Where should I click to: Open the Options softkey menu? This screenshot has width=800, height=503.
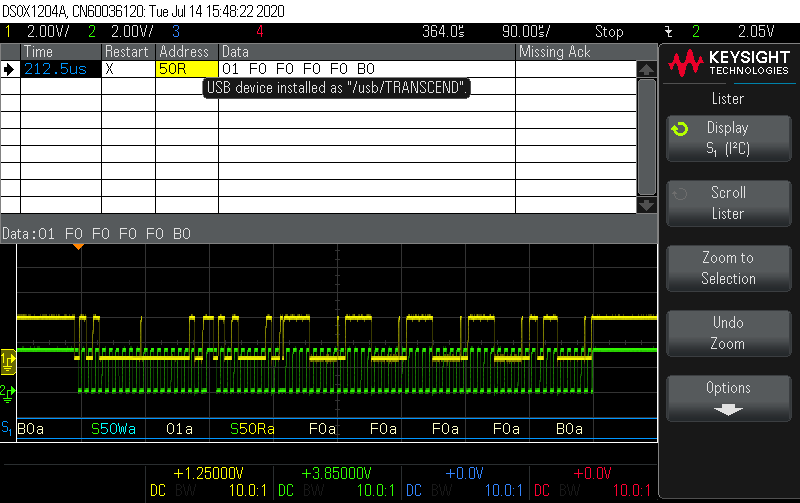[729, 398]
